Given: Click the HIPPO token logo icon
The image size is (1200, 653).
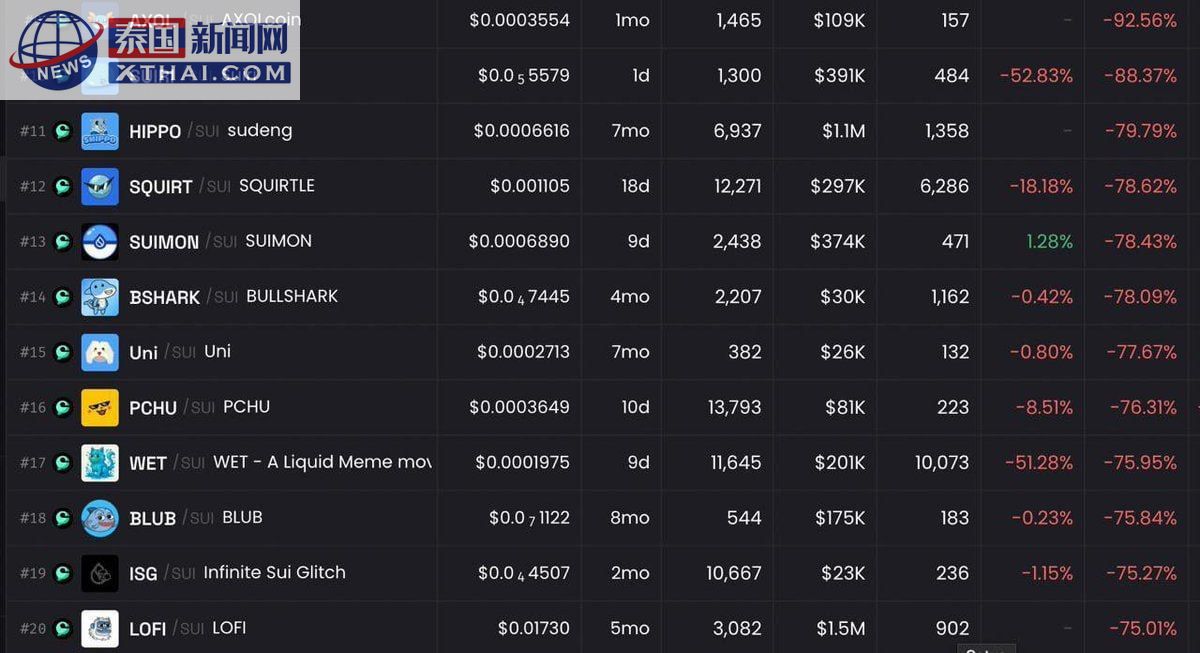Looking at the screenshot, I should coord(100,131).
